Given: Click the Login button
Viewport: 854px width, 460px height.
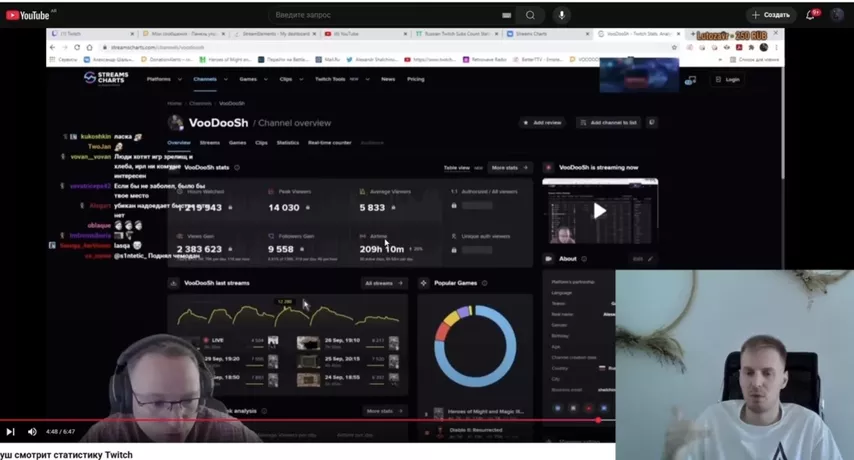Looking at the screenshot, I should tap(728, 79).
